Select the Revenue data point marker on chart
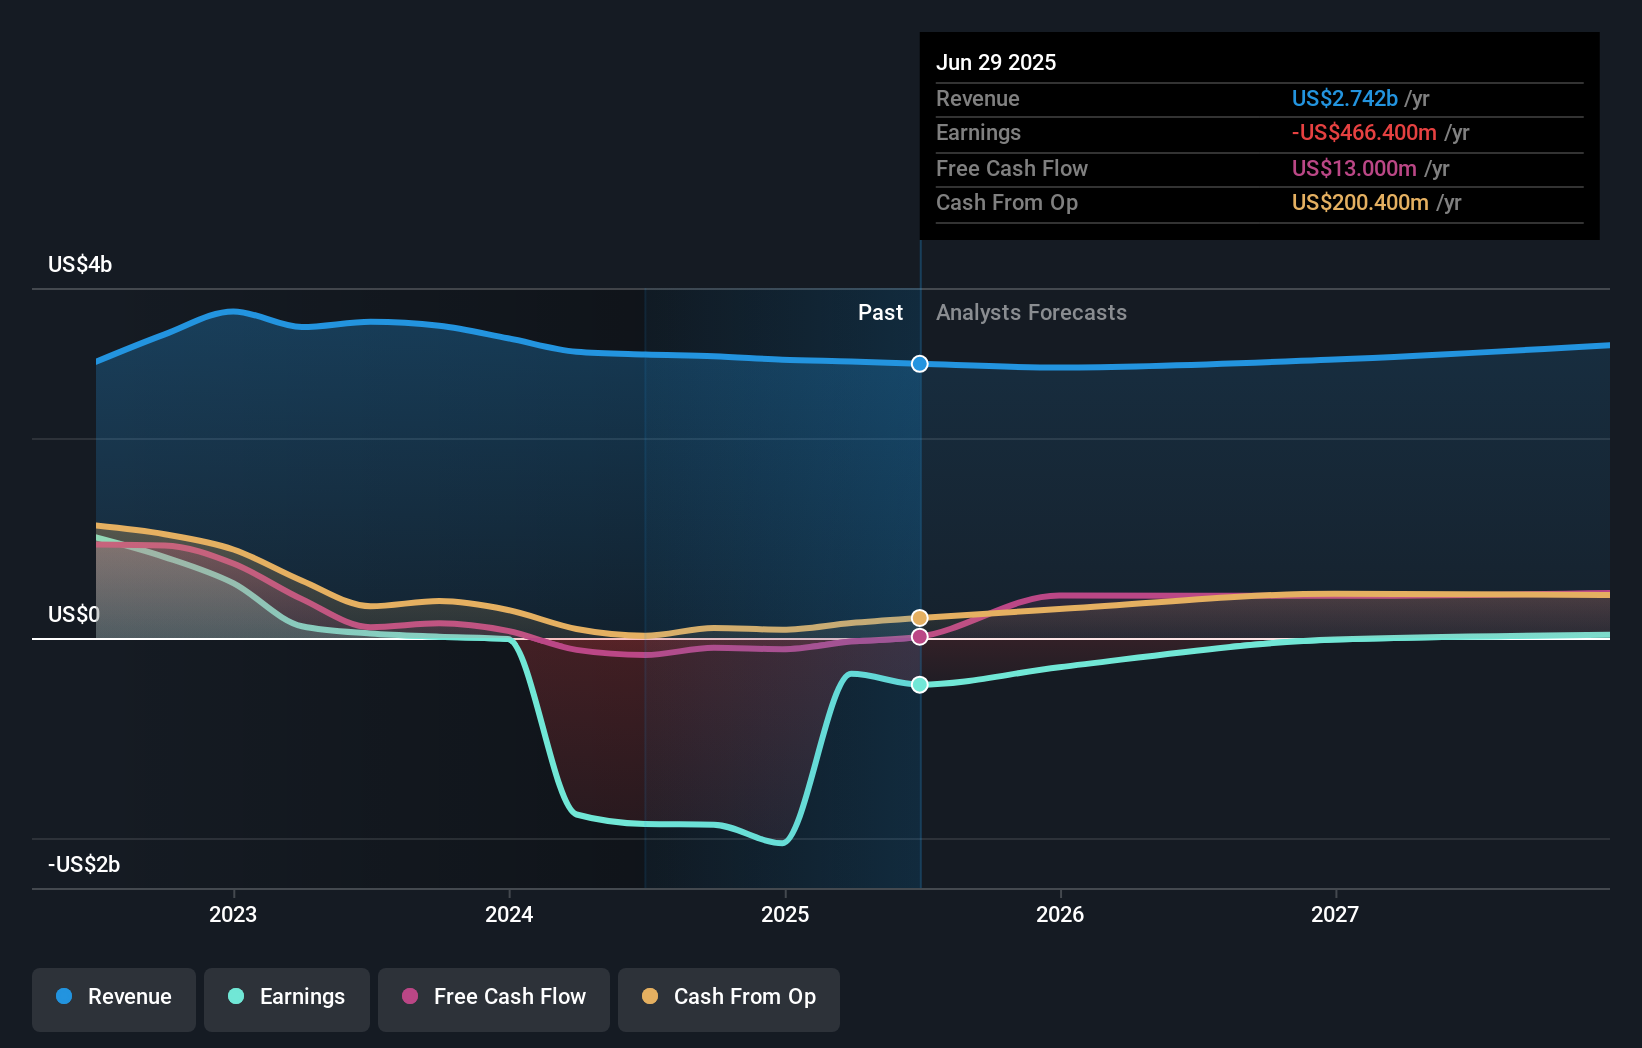1642x1048 pixels. (920, 364)
